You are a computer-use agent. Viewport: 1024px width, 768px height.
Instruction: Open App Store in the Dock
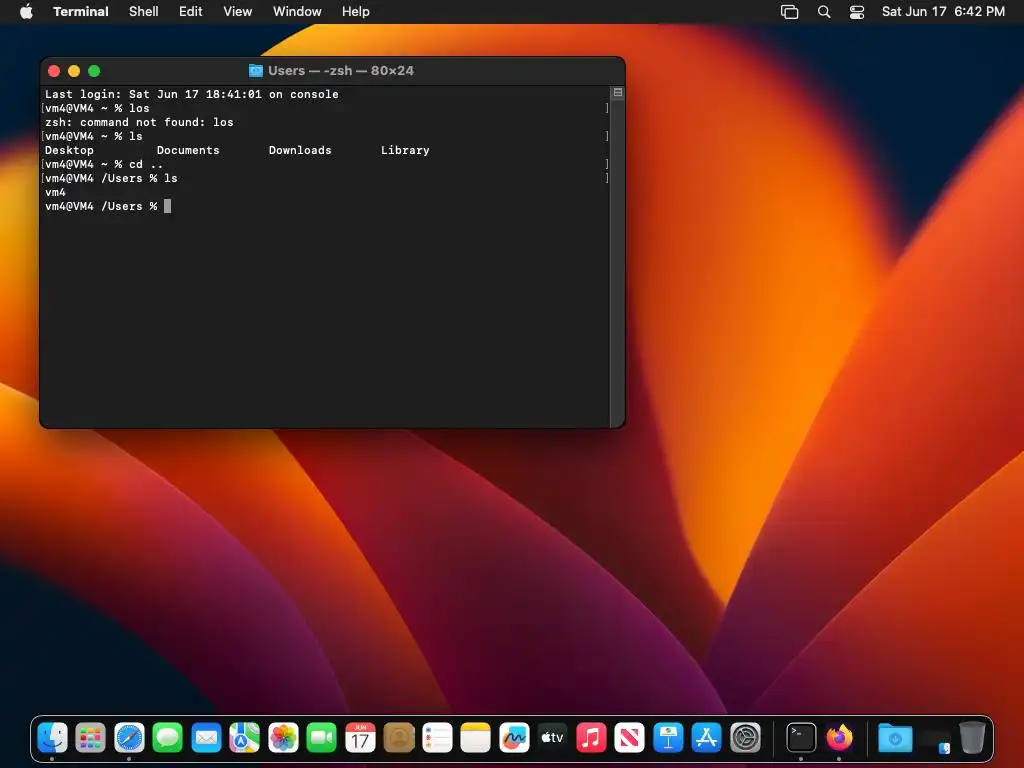(x=707, y=738)
